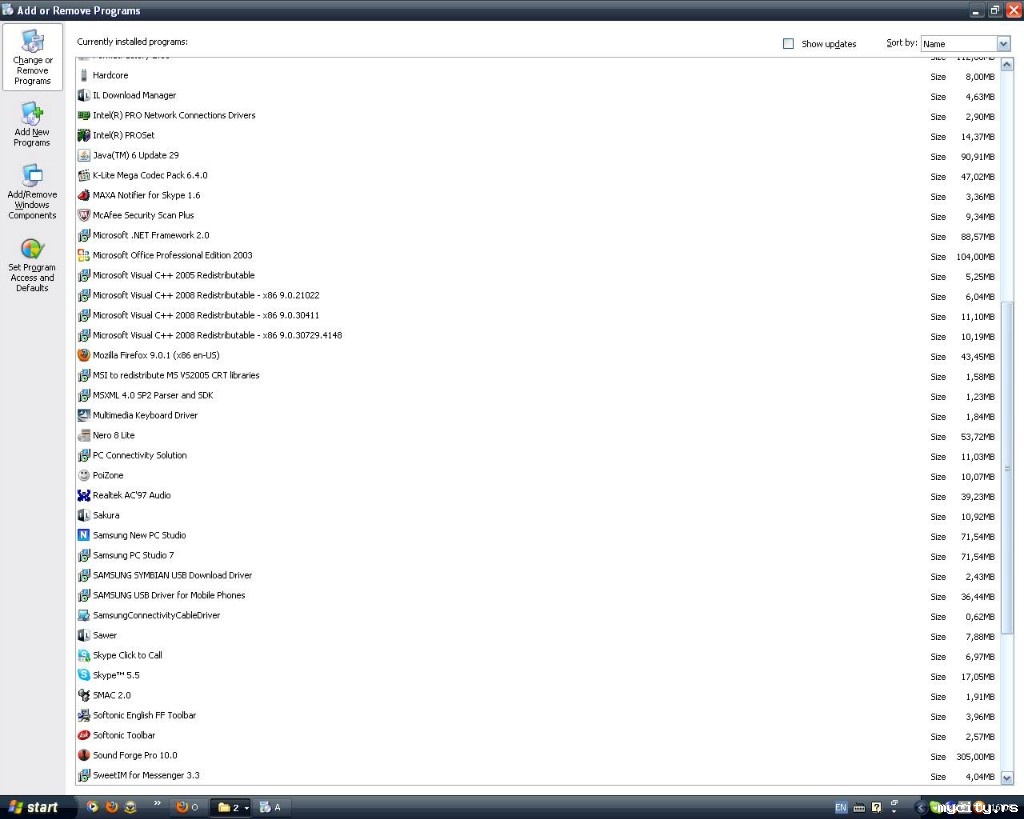Screen dimensions: 1024x819
Task: Click the EN language indicator
Action: tap(840, 807)
